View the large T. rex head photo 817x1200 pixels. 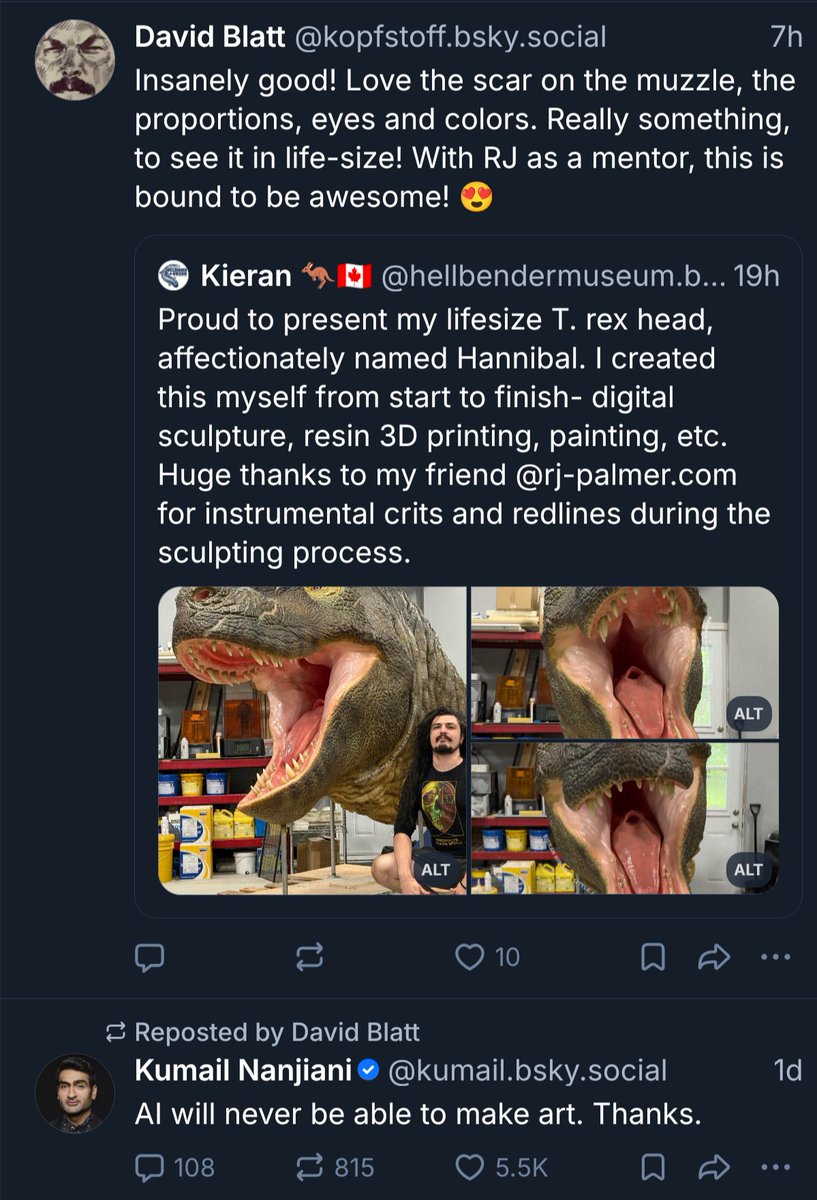(312, 740)
